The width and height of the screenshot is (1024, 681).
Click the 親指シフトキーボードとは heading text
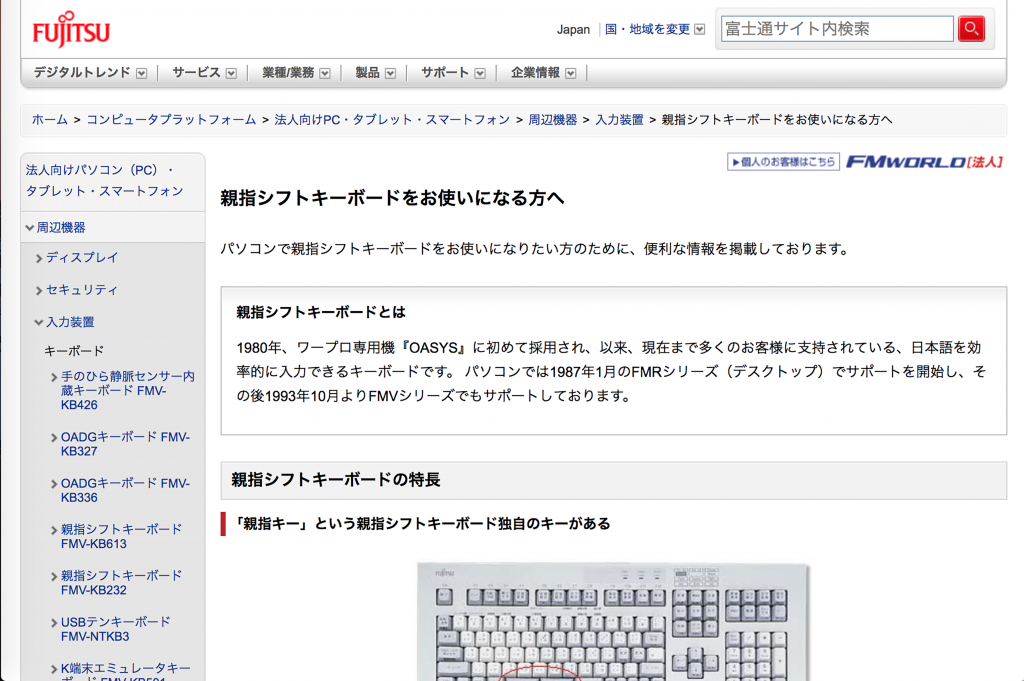tap(321, 312)
